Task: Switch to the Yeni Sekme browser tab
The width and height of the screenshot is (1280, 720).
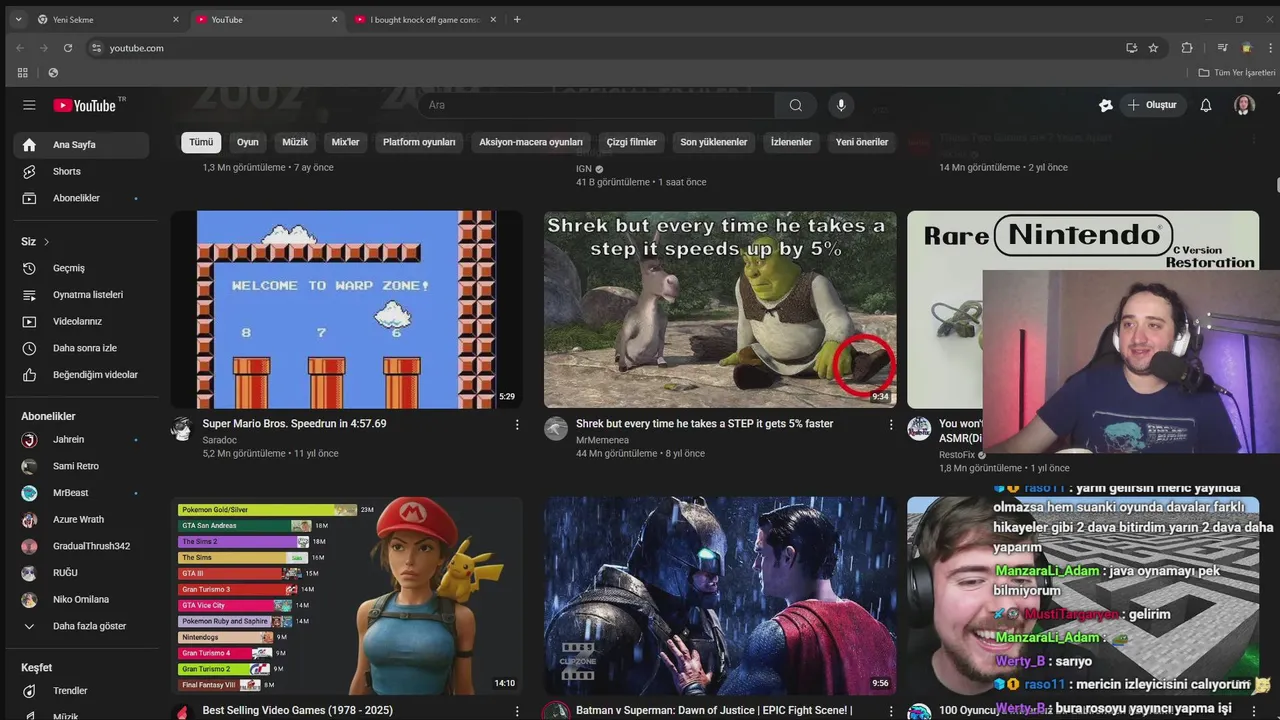Action: click(x=108, y=19)
